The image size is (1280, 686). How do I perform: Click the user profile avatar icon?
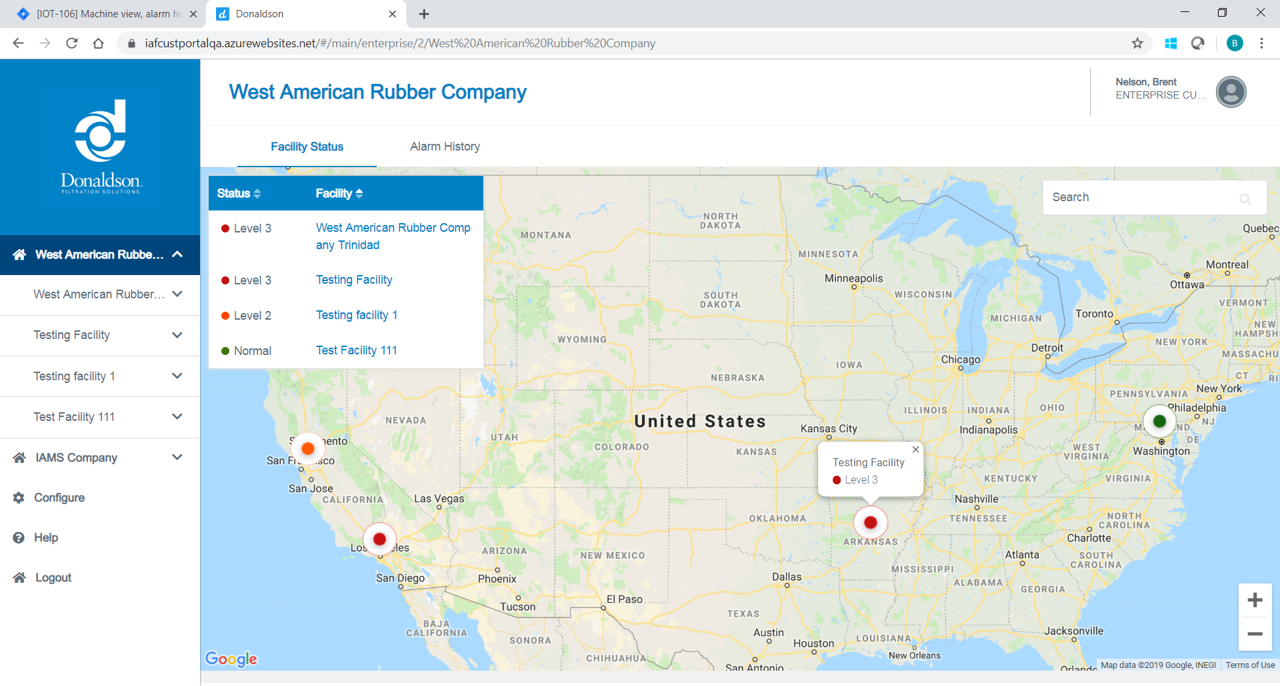pos(1231,91)
